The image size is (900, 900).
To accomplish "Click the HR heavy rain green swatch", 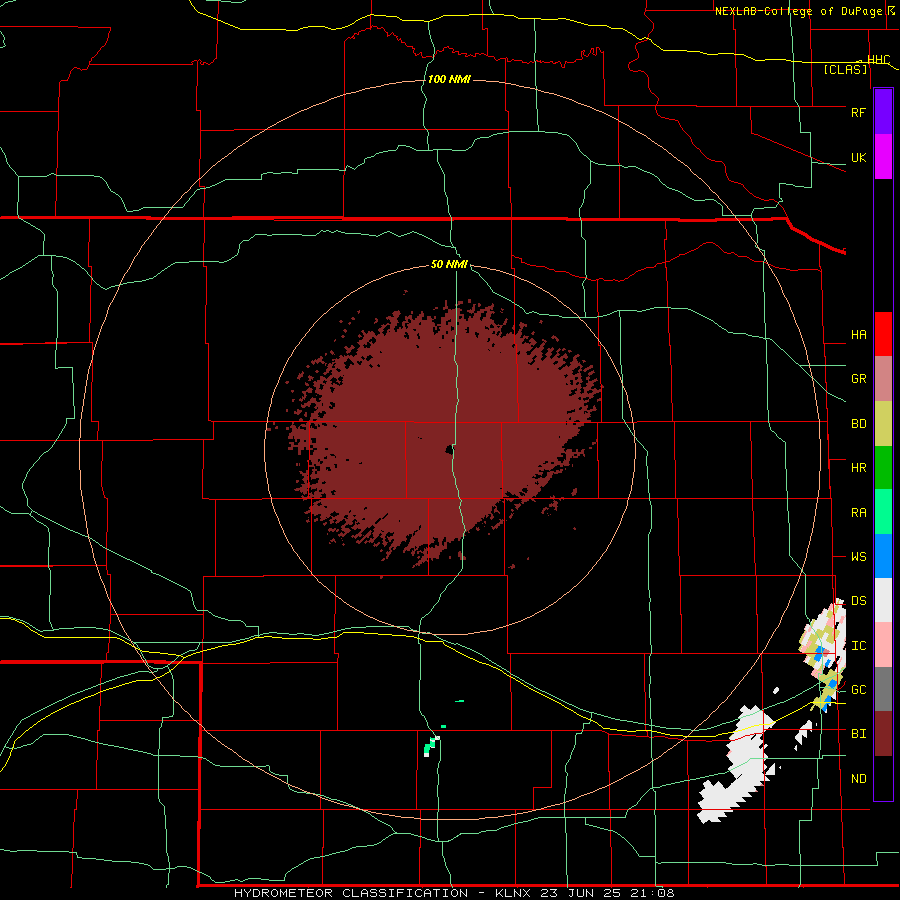I will [883, 468].
